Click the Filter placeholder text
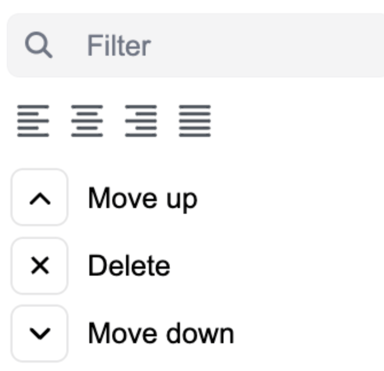The height and width of the screenshot is (371, 384). tap(119, 46)
